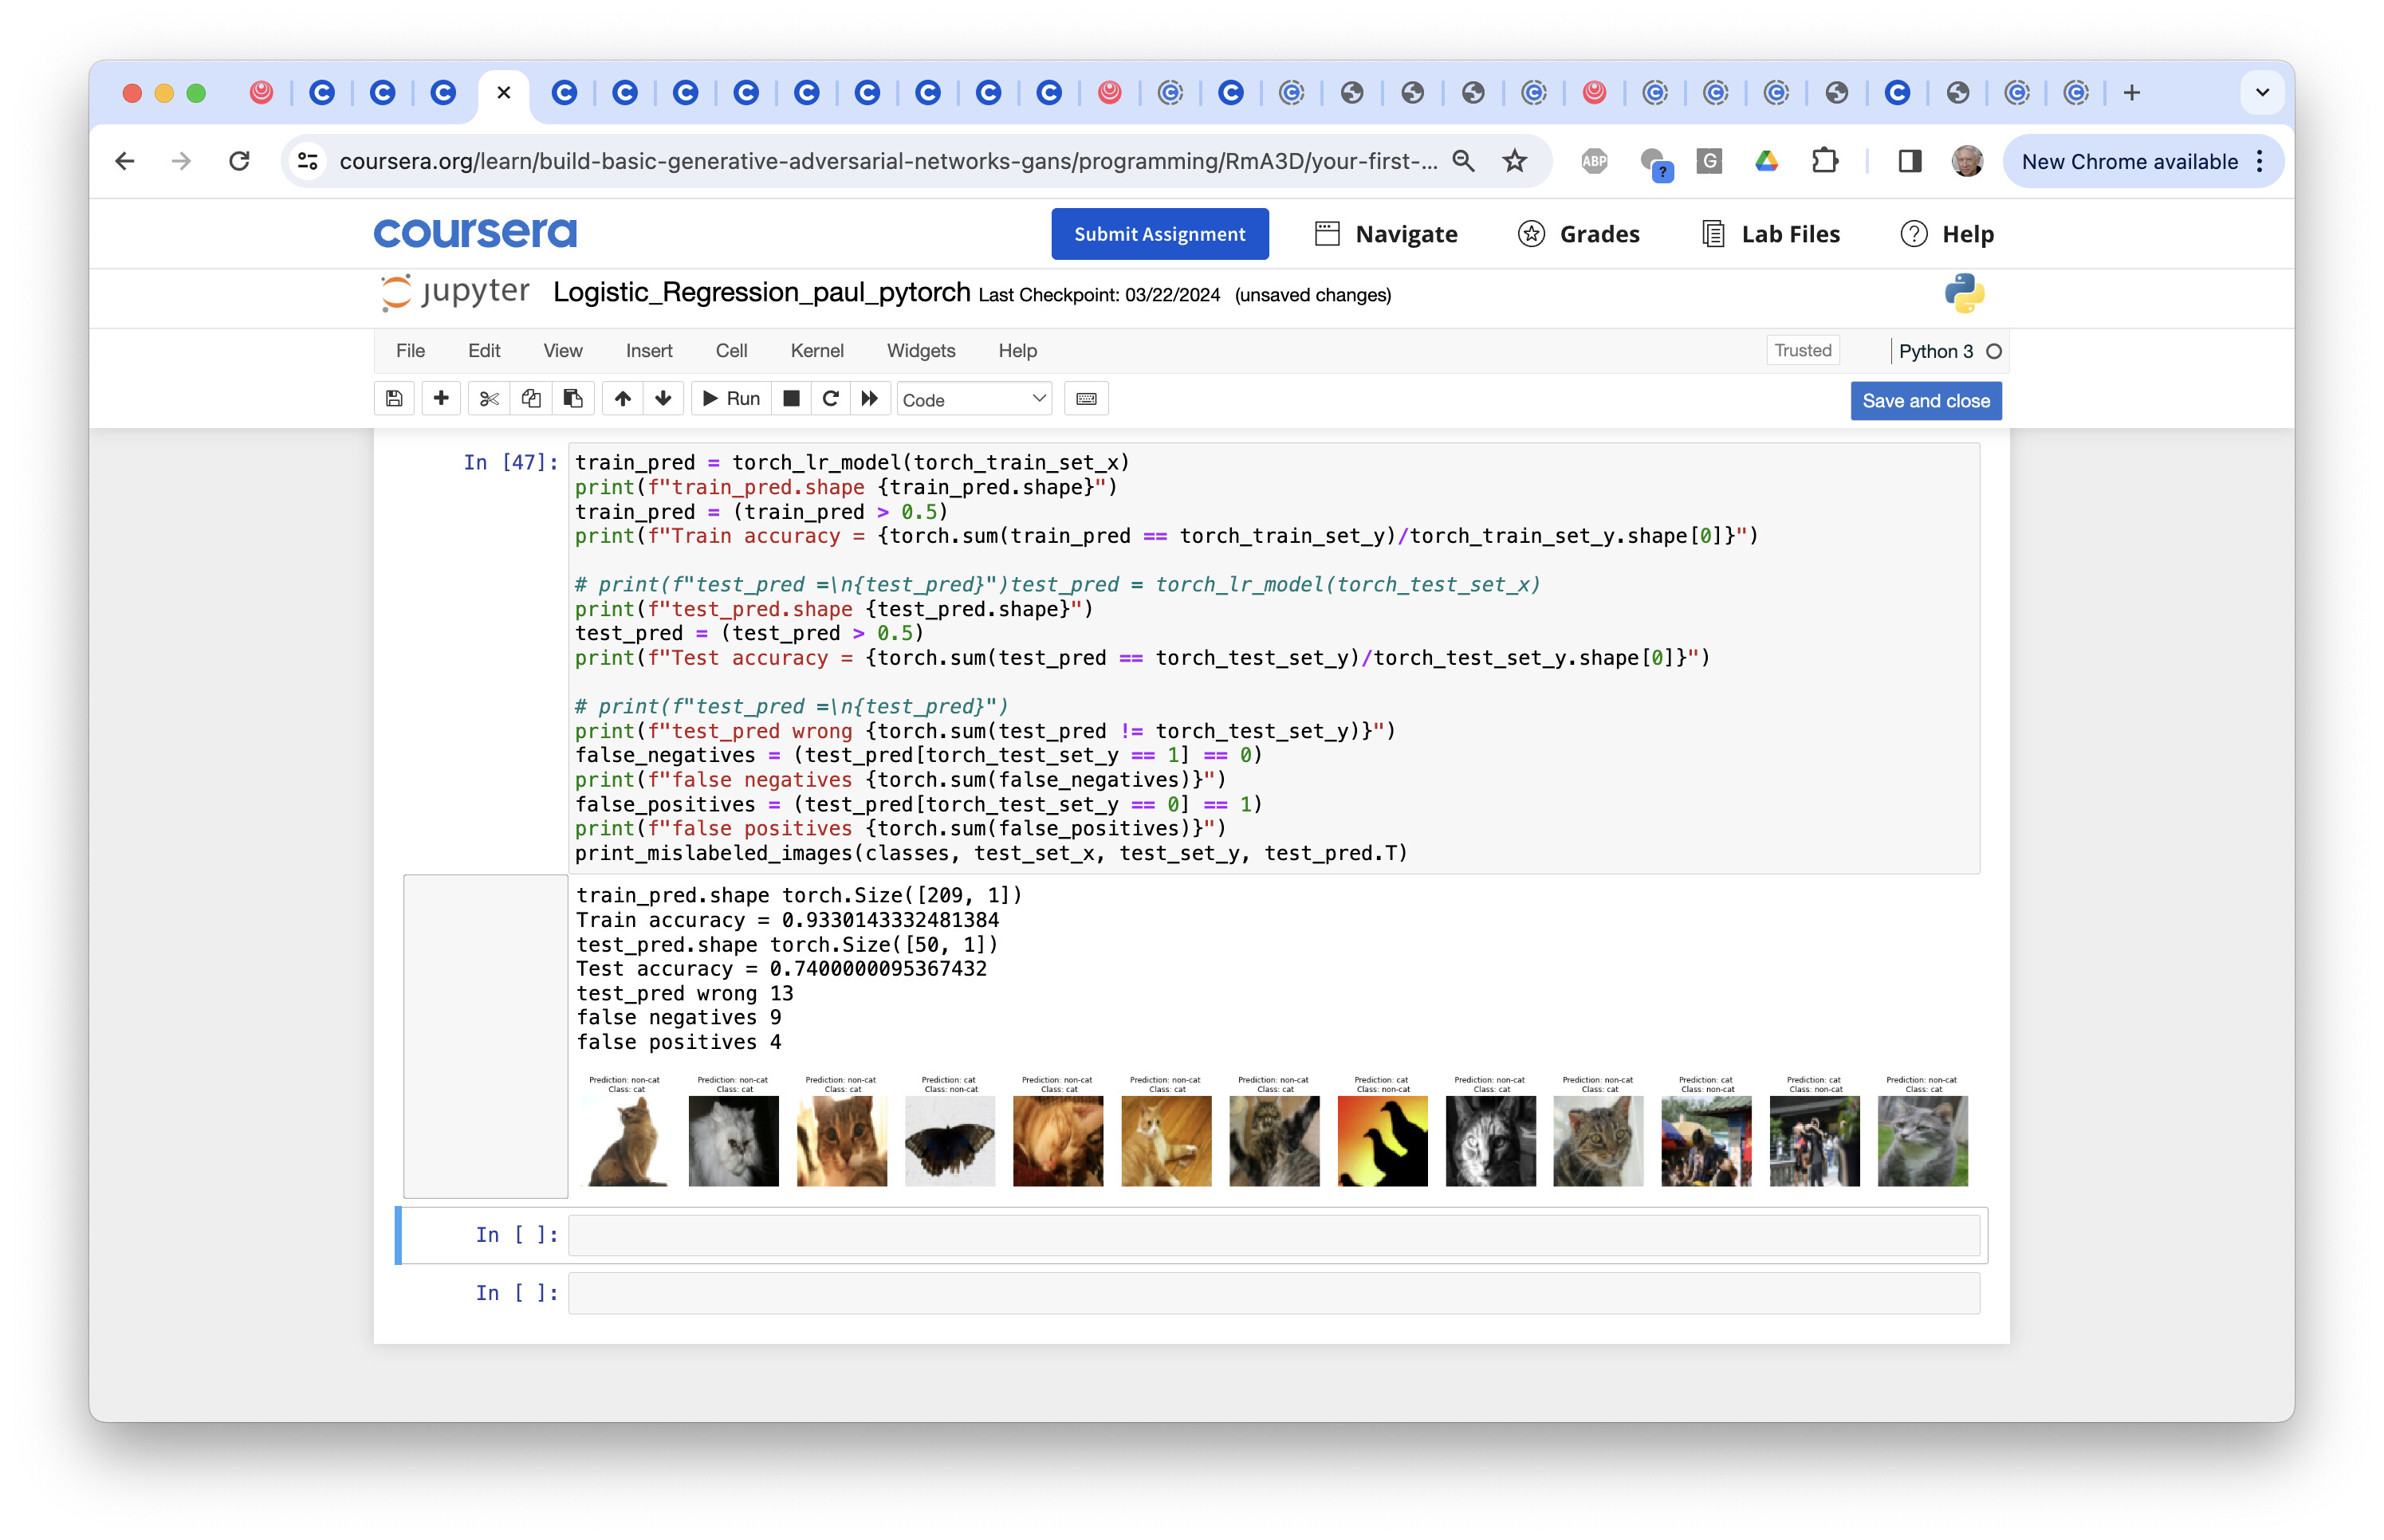Click Submit Assignment button

point(1159,234)
